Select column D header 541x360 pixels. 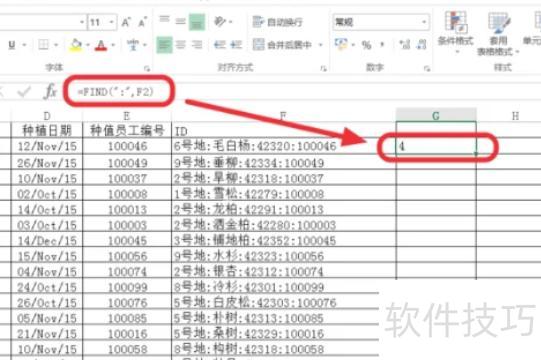pos(47,116)
